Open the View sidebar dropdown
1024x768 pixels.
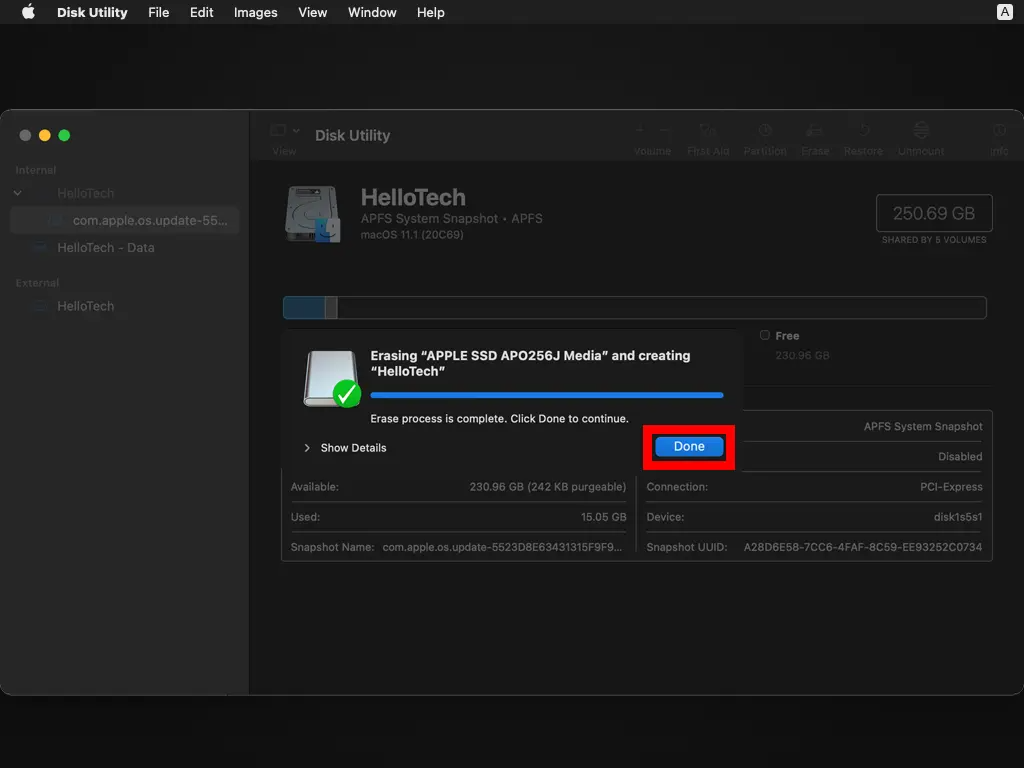pos(285,131)
